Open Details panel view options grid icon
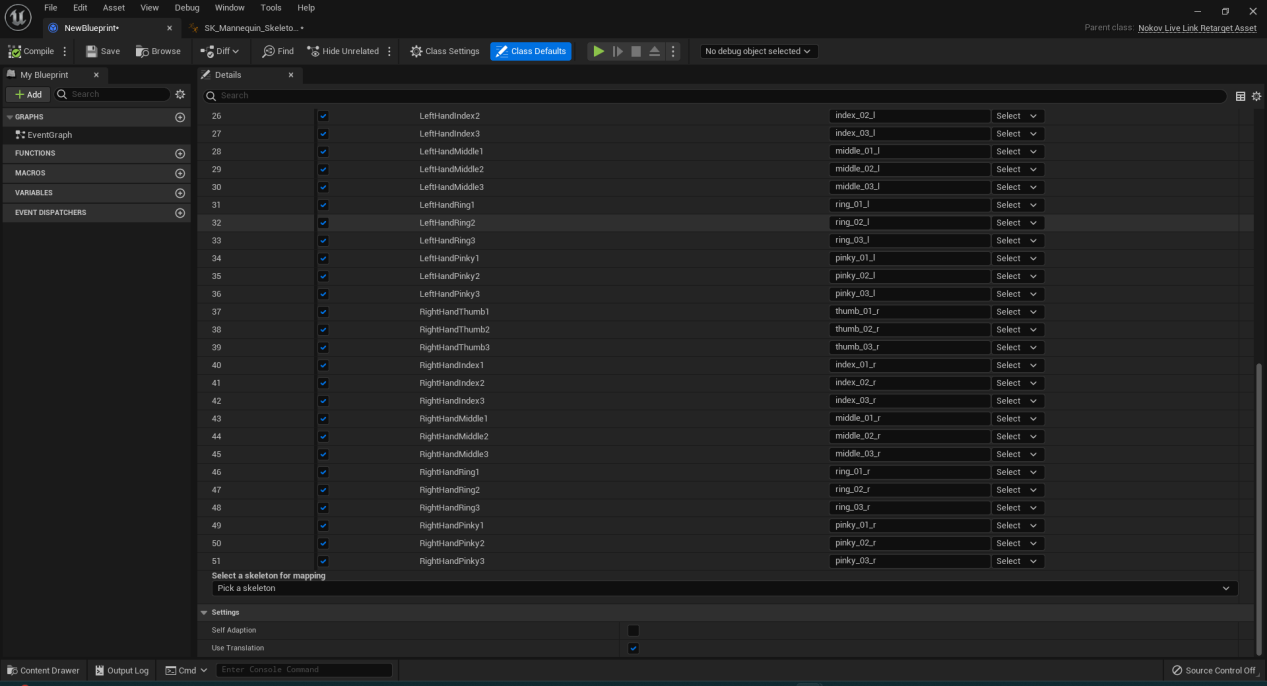1267x686 pixels. pyautogui.click(x=1241, y=96)
